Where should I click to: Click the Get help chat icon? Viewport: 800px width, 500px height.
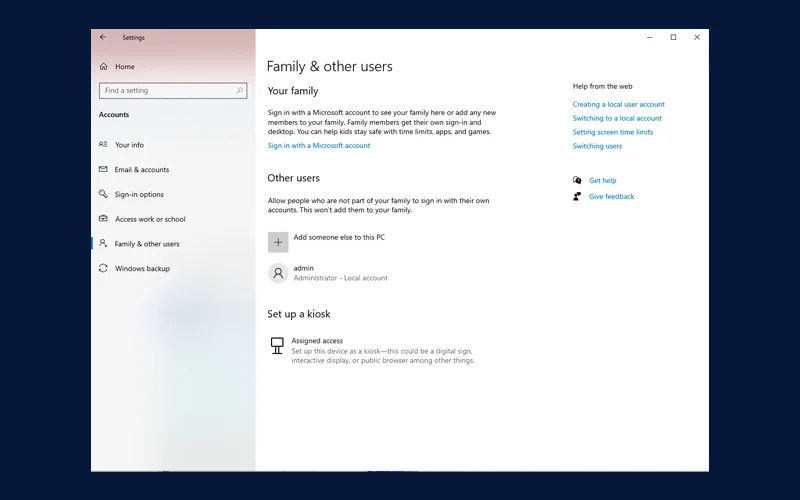tap(577, 180)
